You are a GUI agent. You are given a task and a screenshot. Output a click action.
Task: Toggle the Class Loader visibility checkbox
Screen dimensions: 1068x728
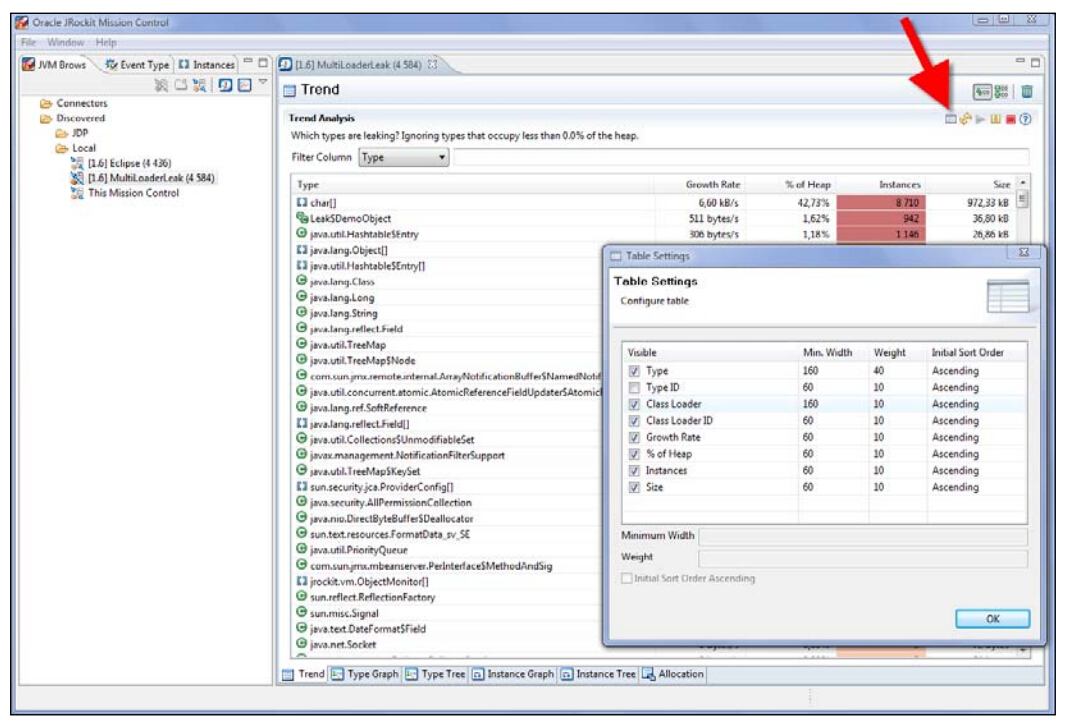[634, 405]
